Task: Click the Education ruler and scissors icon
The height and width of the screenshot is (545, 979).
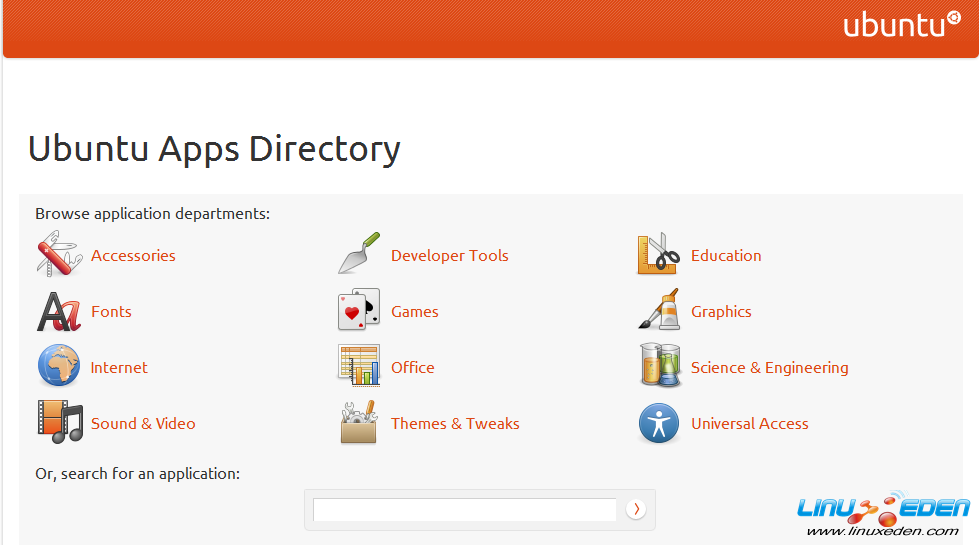Action: tap(659, 253)
